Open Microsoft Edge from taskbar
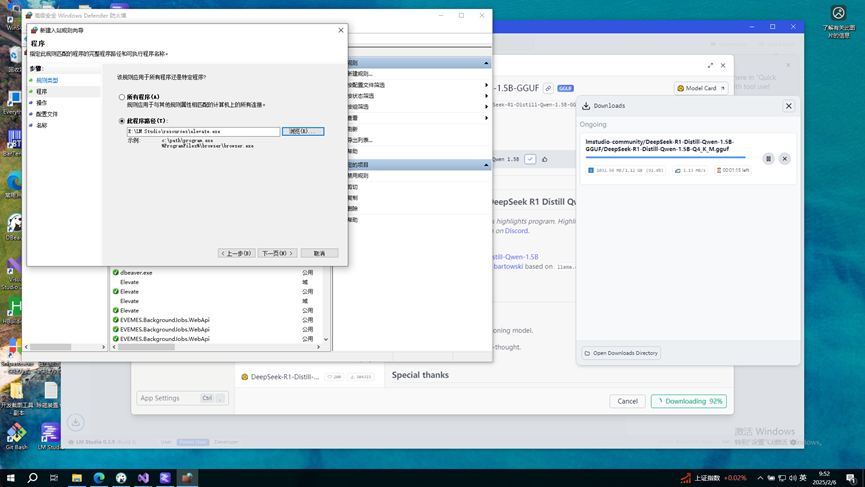The height and width of the screenshot is (487, 865). (99, 478)
